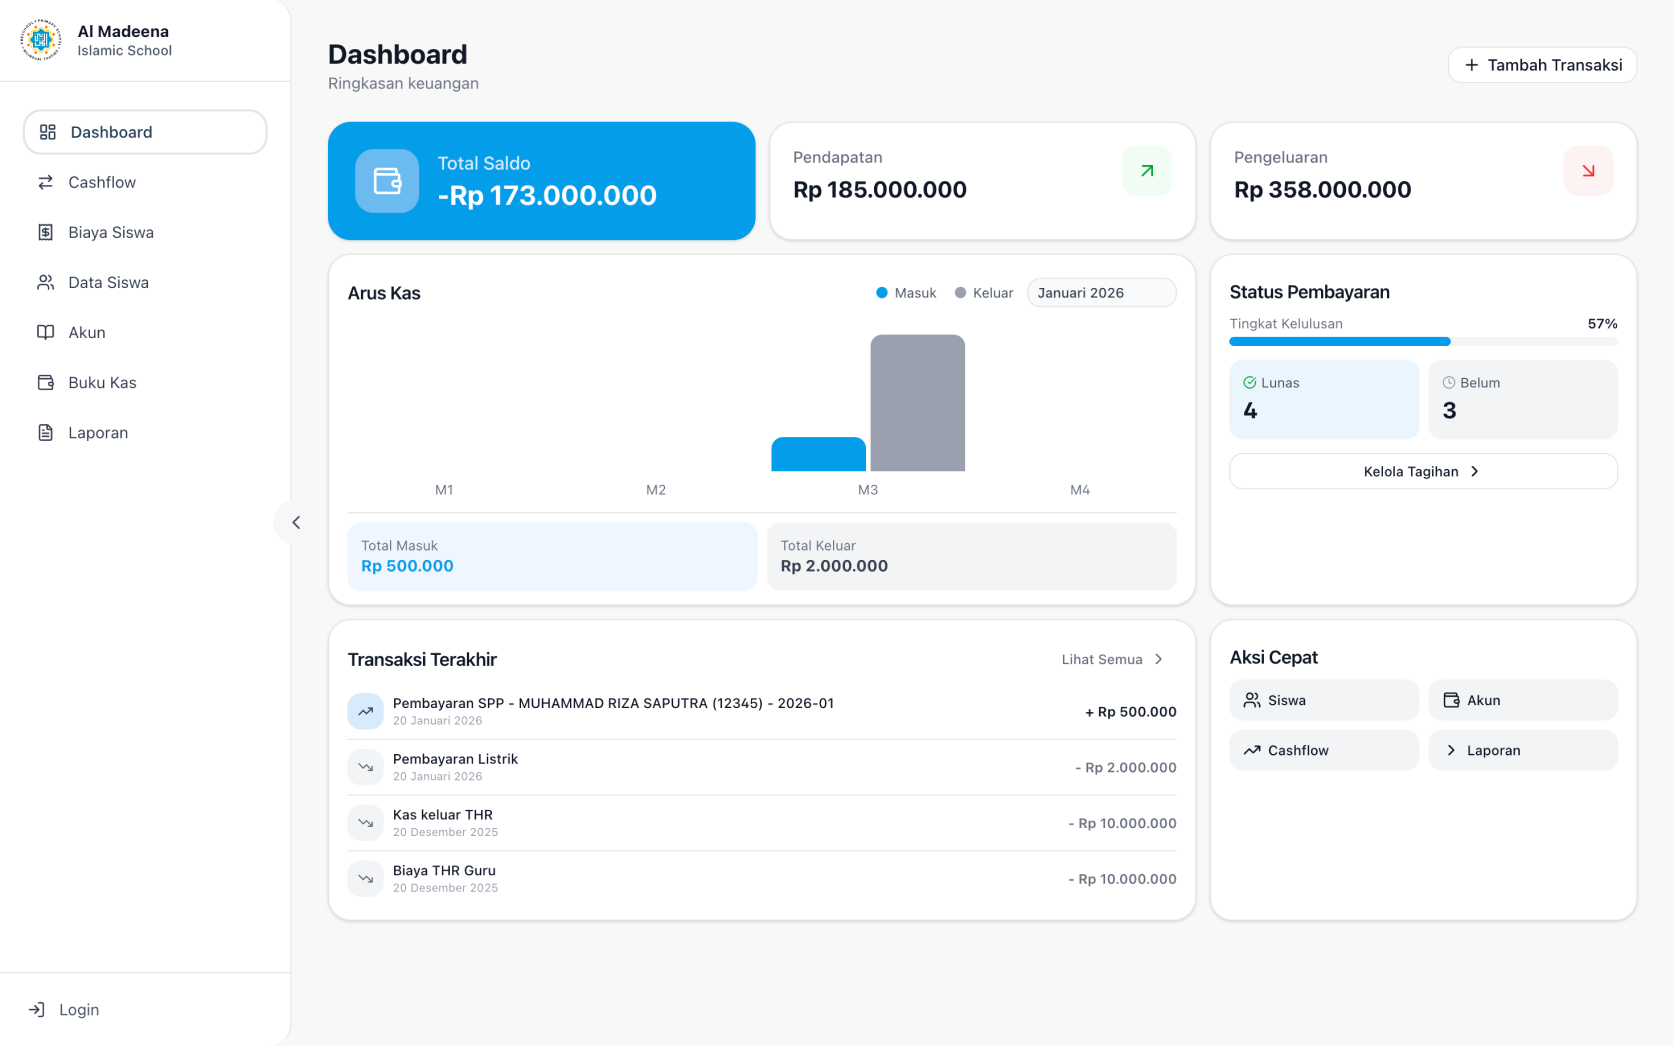Viewport: 1674px width, 1046px height.
Task: Collapse the sidebar with the chevron control
Action: [x=295, y=522]
